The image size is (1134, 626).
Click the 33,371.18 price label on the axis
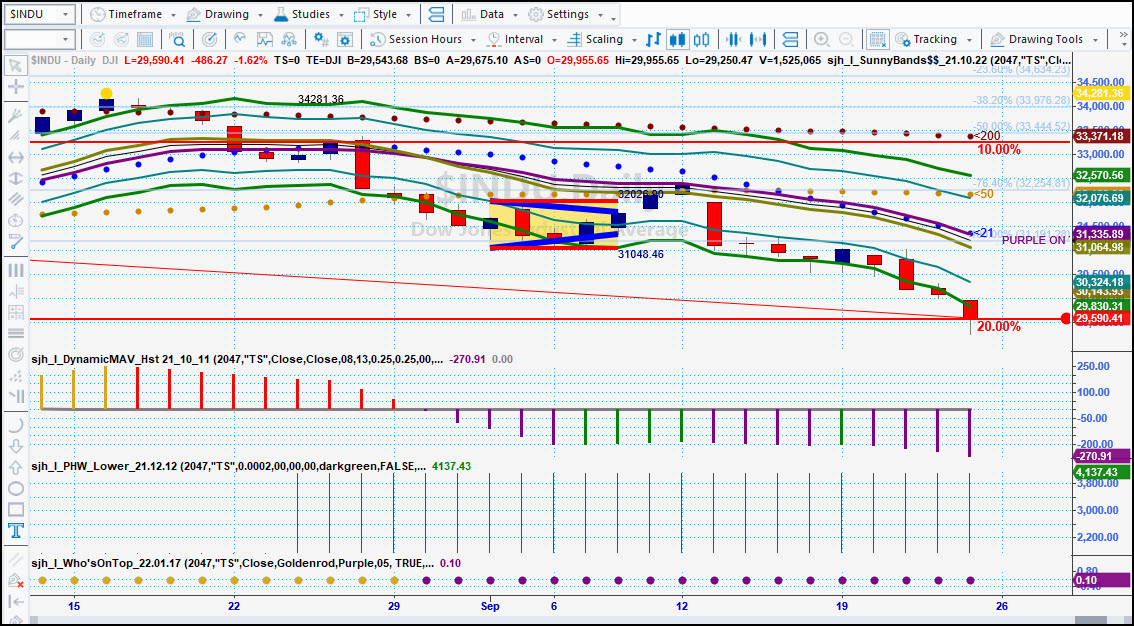(1099, 136)
